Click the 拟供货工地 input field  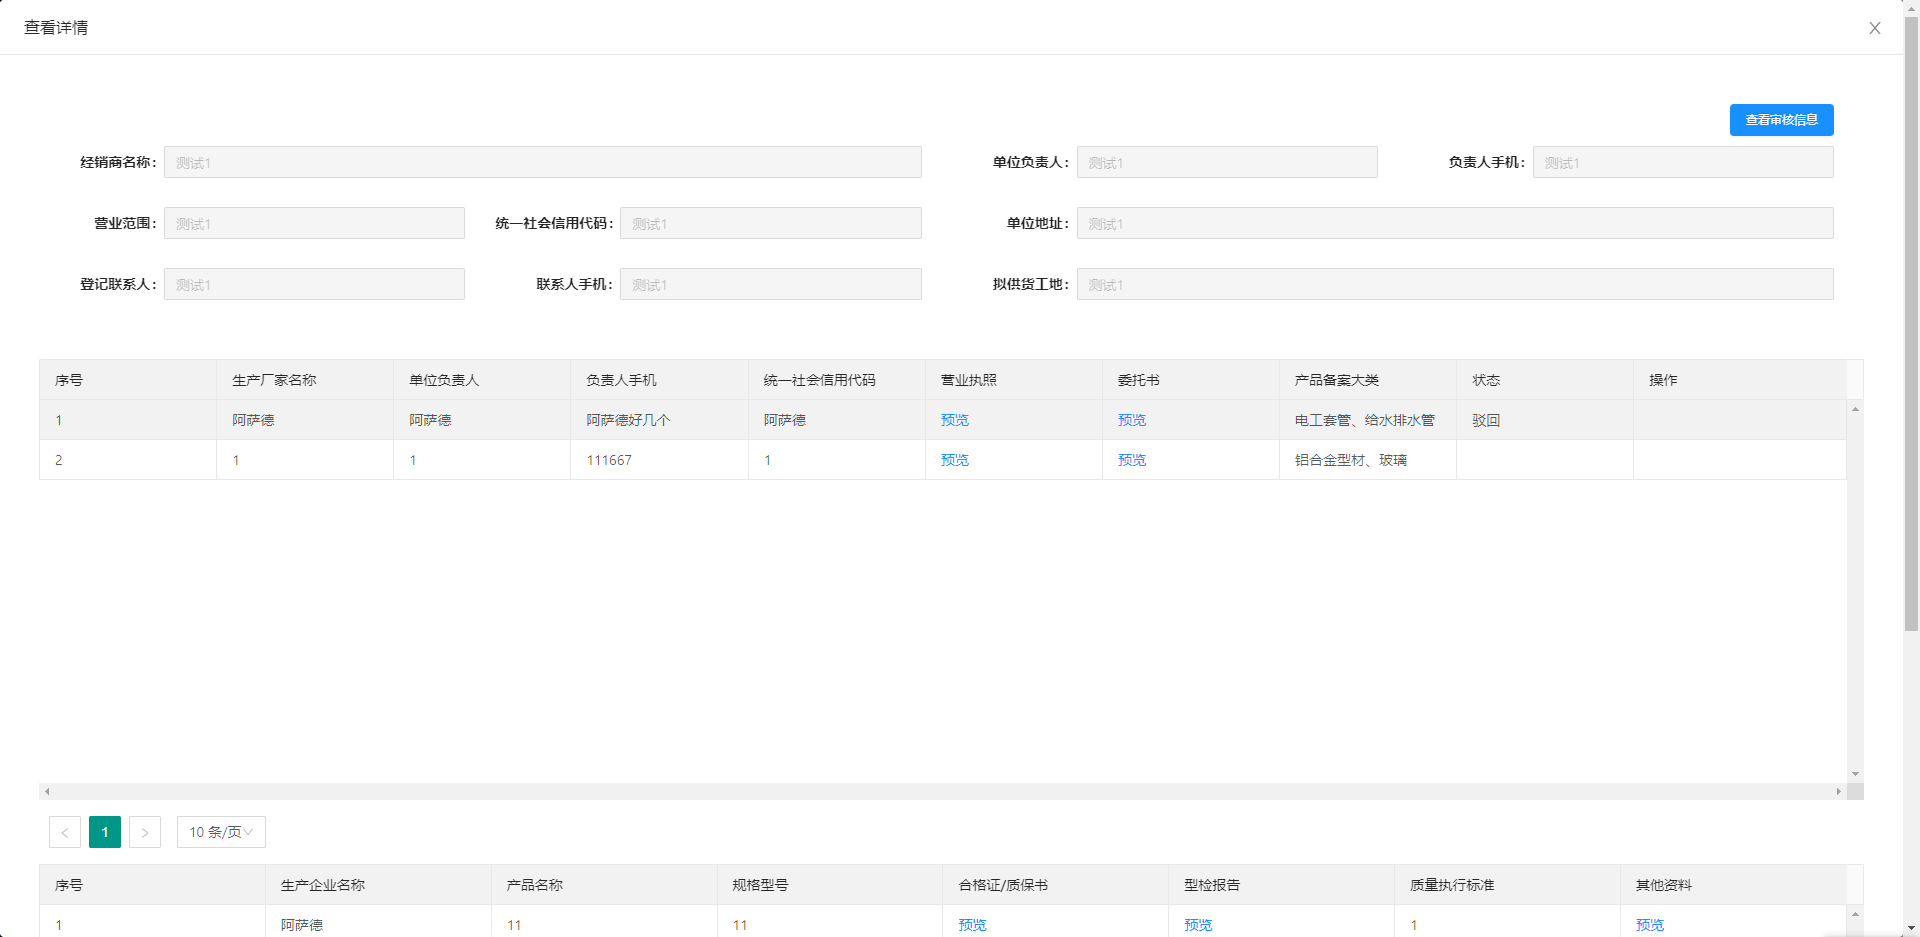(x=1455, y=285)
